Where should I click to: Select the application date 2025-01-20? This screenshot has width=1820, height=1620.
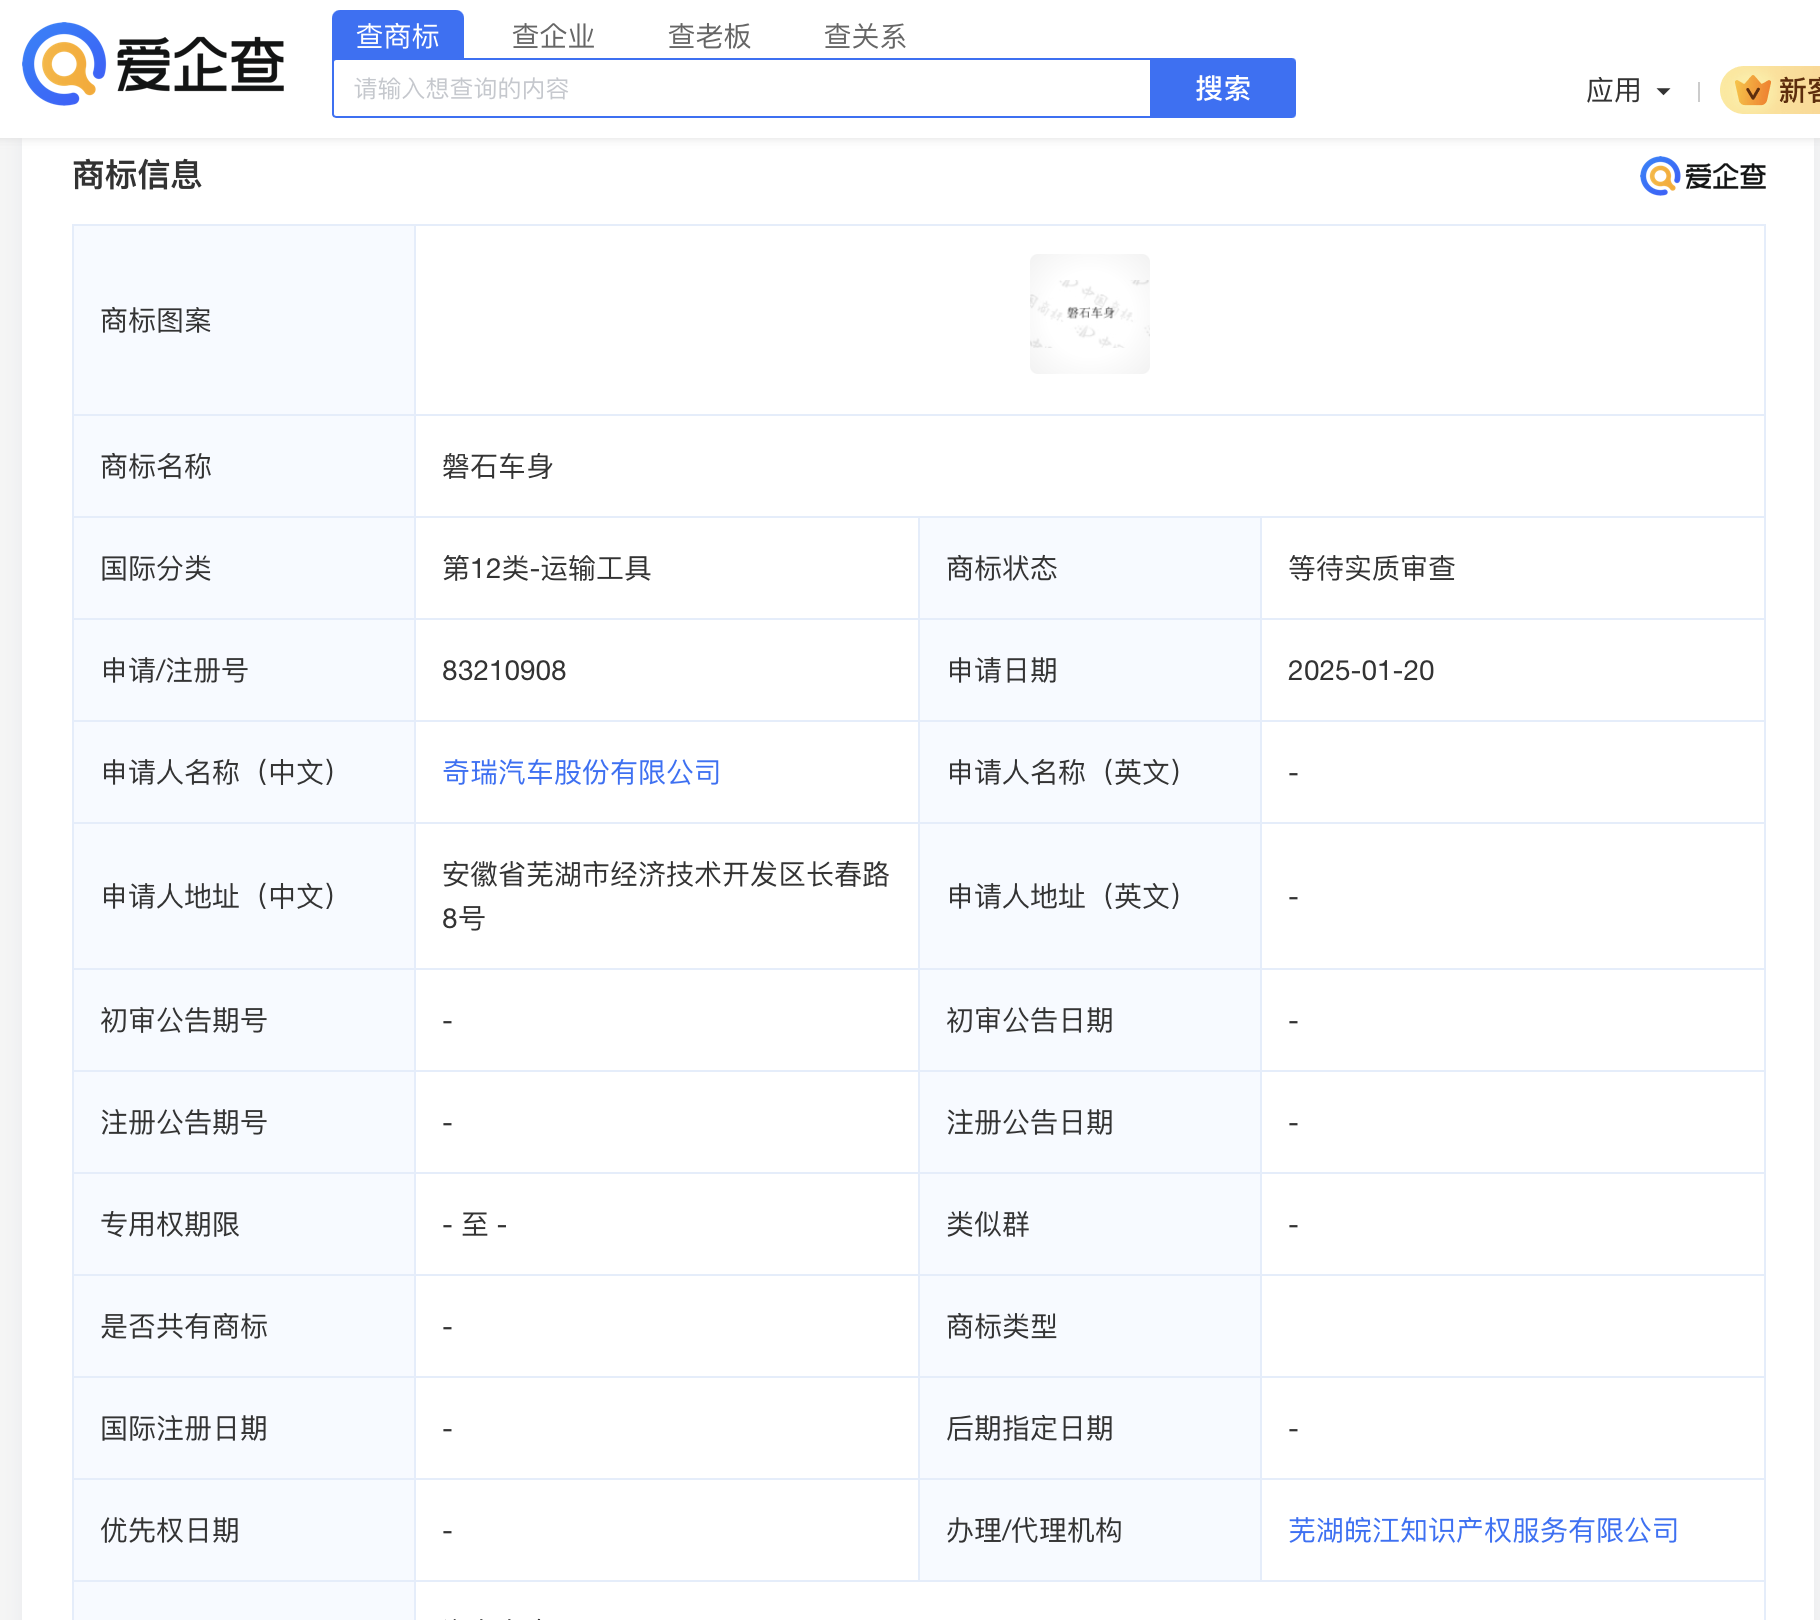pos(1361,670)
